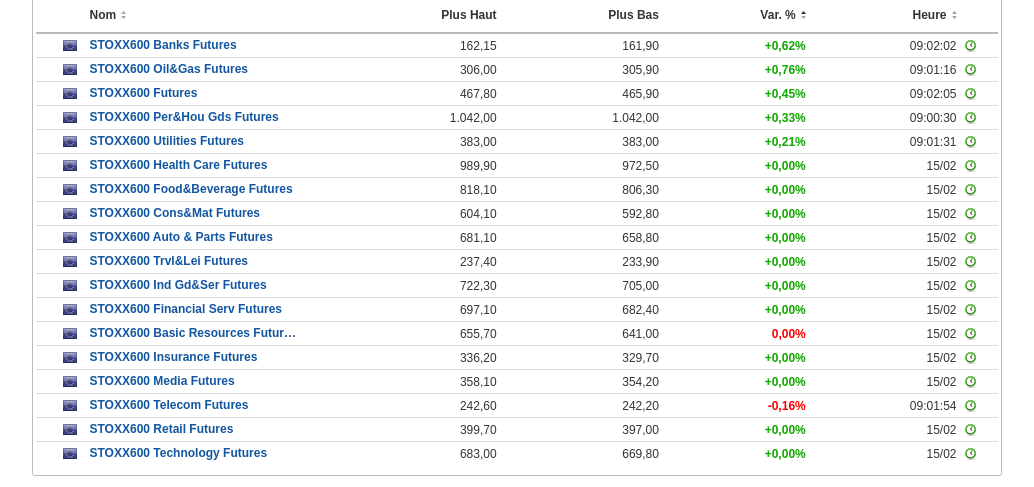This screenshot has height=487, width=1034.
Task: Click the EU flag icon next to STOXX600 Futures
Action: (70, 94)
